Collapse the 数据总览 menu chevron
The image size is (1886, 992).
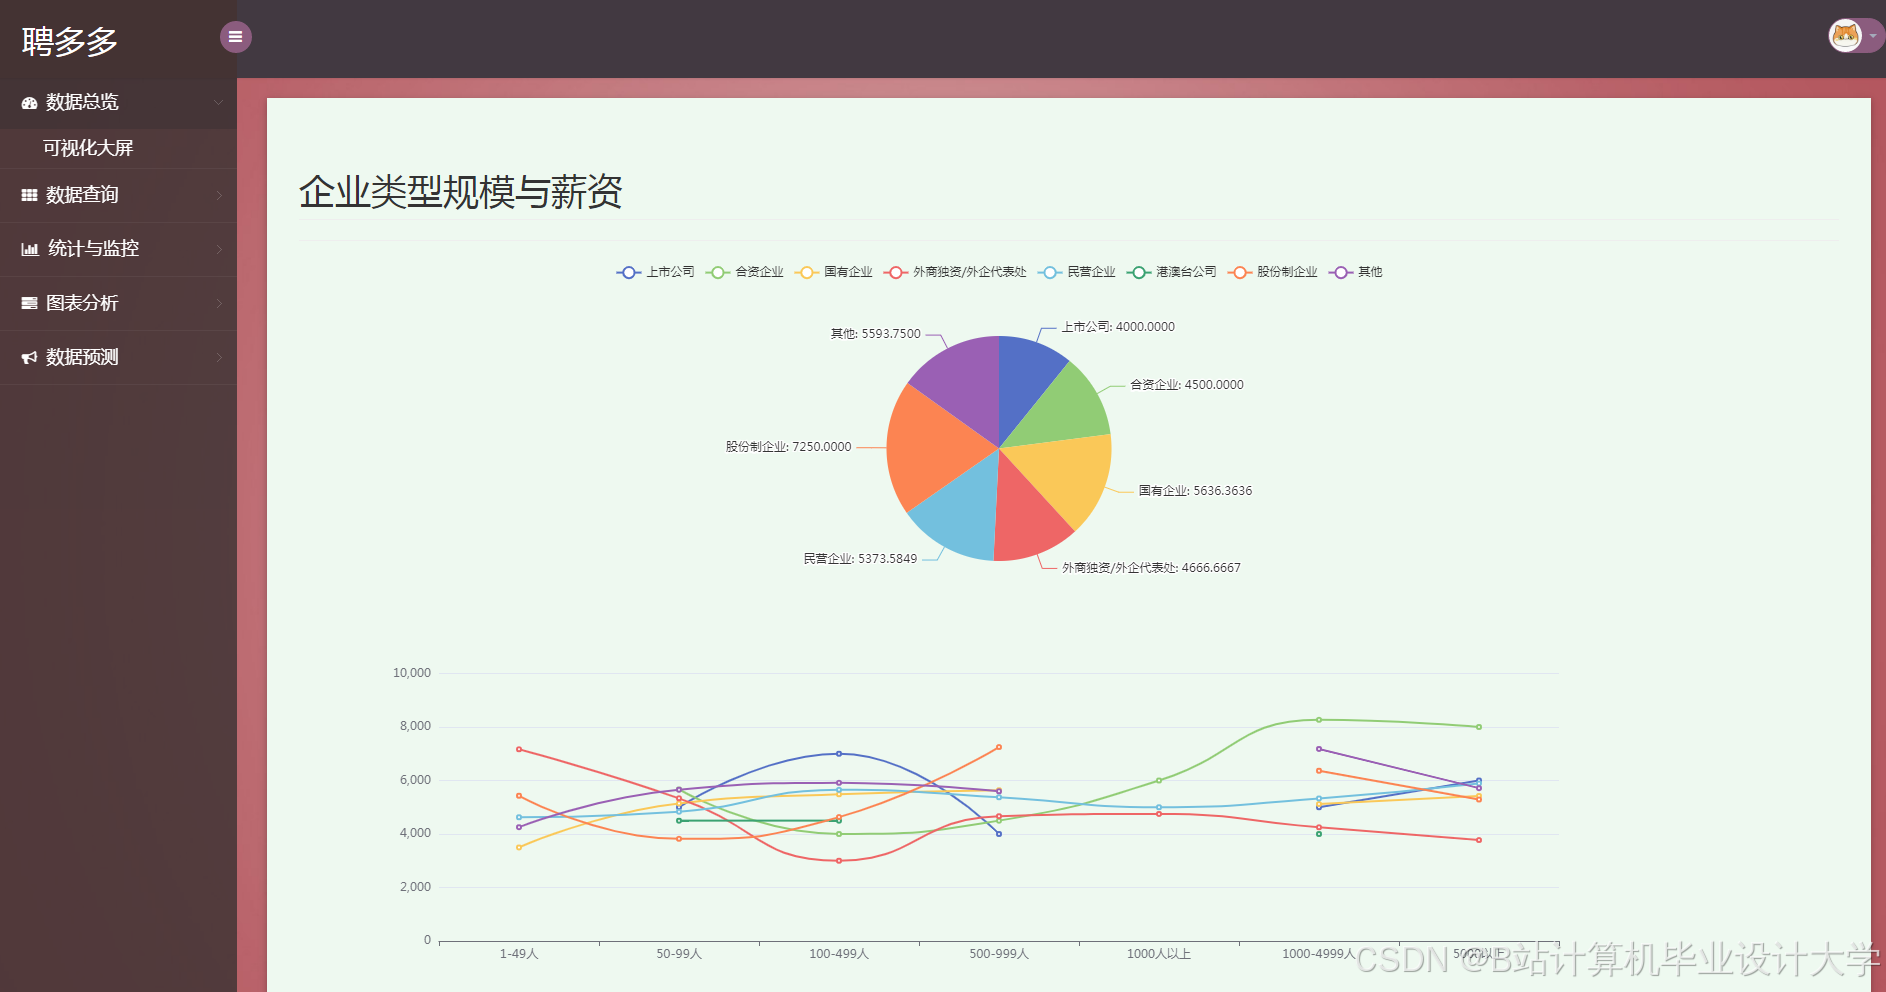point(218,102)
